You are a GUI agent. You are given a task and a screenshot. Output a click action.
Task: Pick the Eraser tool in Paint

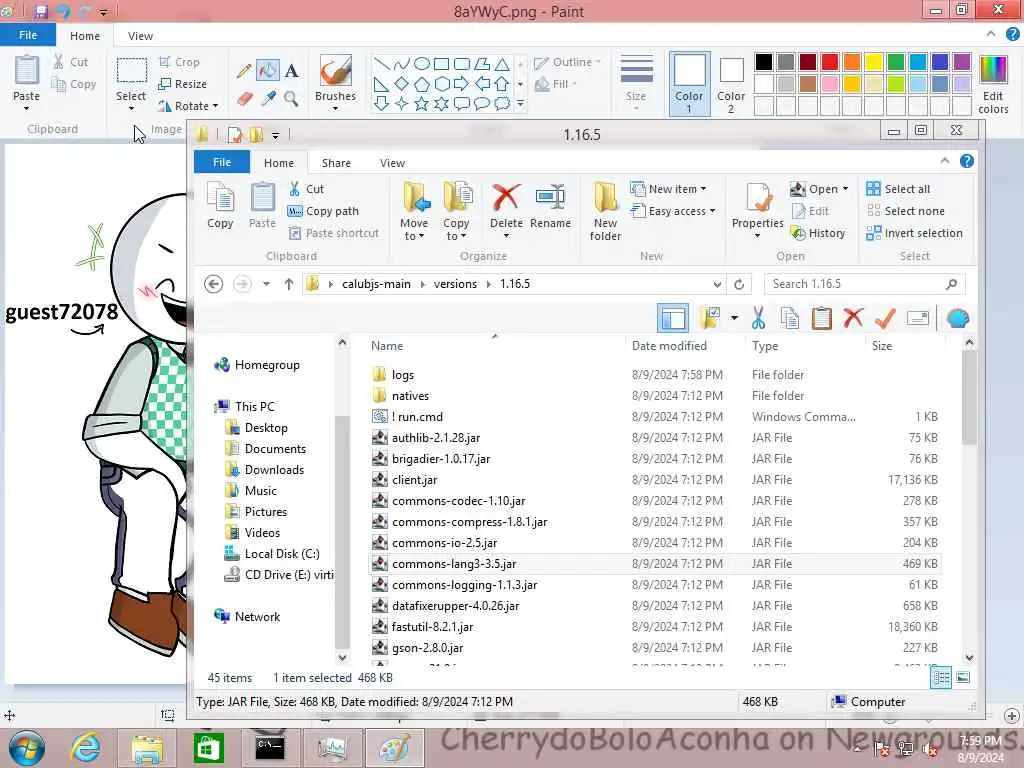pyautogui.click(x=244, y=99)
